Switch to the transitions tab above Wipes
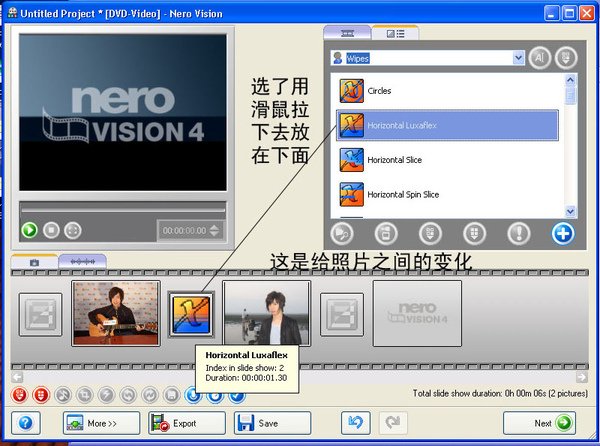This screenshot has width=600, height=446. (347, 33)
